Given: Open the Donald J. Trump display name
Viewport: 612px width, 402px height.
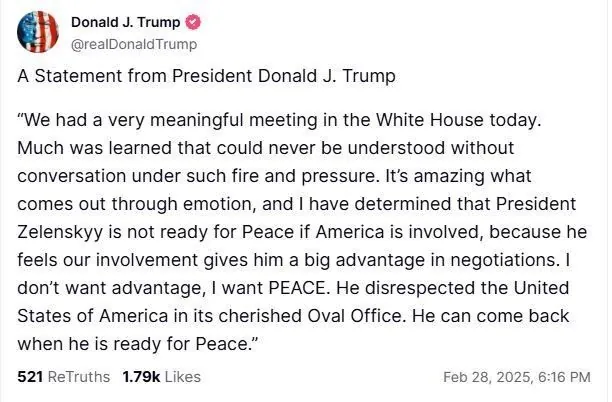Looking at the screenshot, I should (x=125, y=22).
